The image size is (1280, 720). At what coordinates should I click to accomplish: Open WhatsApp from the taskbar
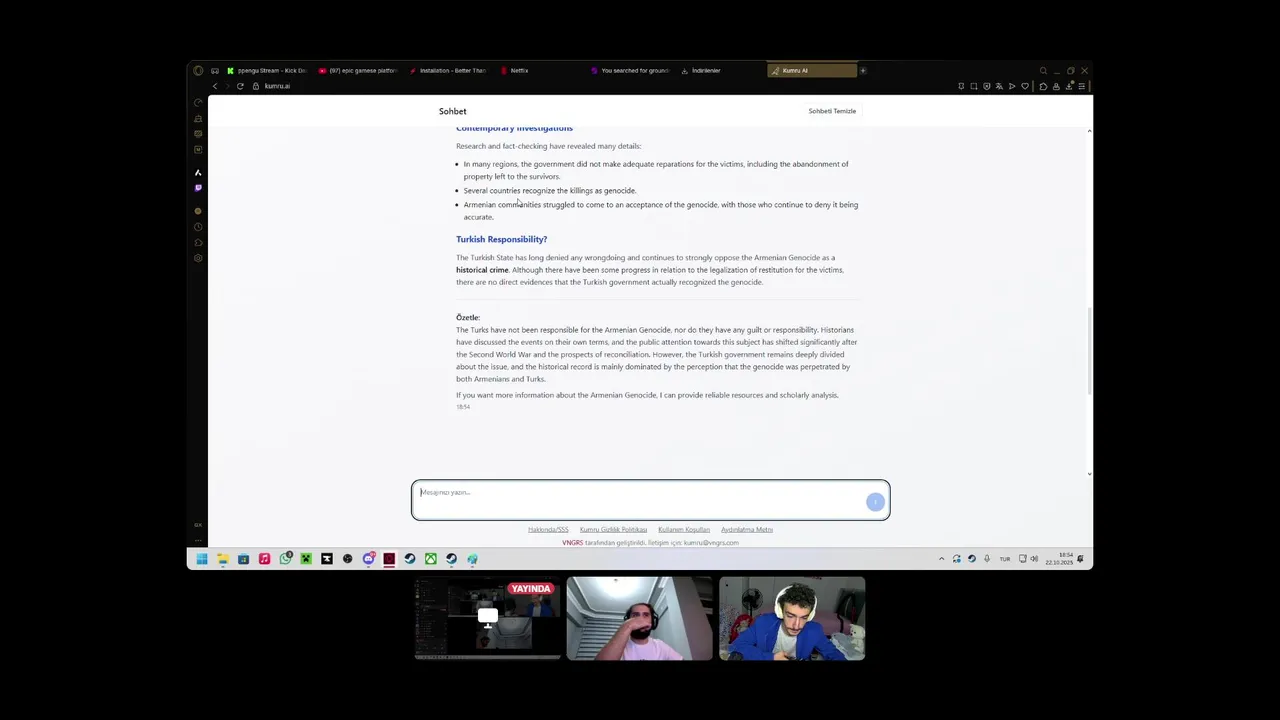coord(285,559)
